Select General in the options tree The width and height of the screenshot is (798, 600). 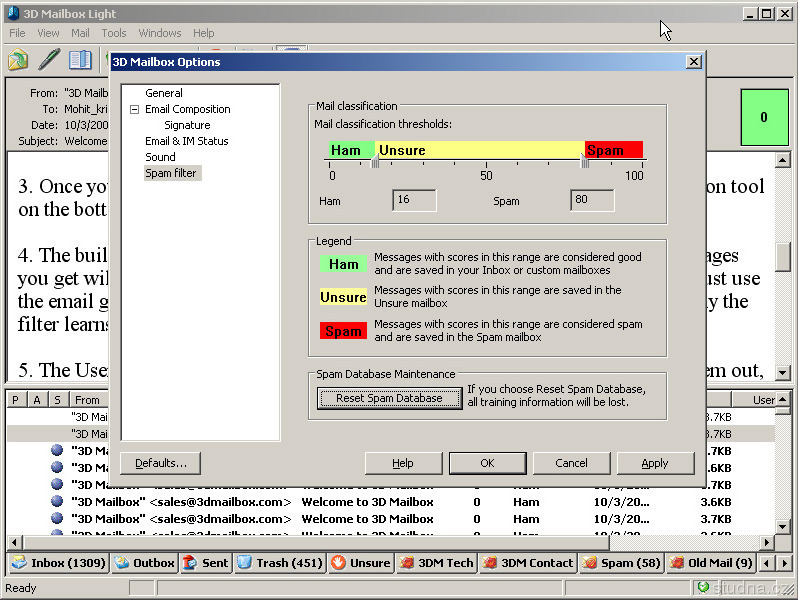click(x=164, y=93)
